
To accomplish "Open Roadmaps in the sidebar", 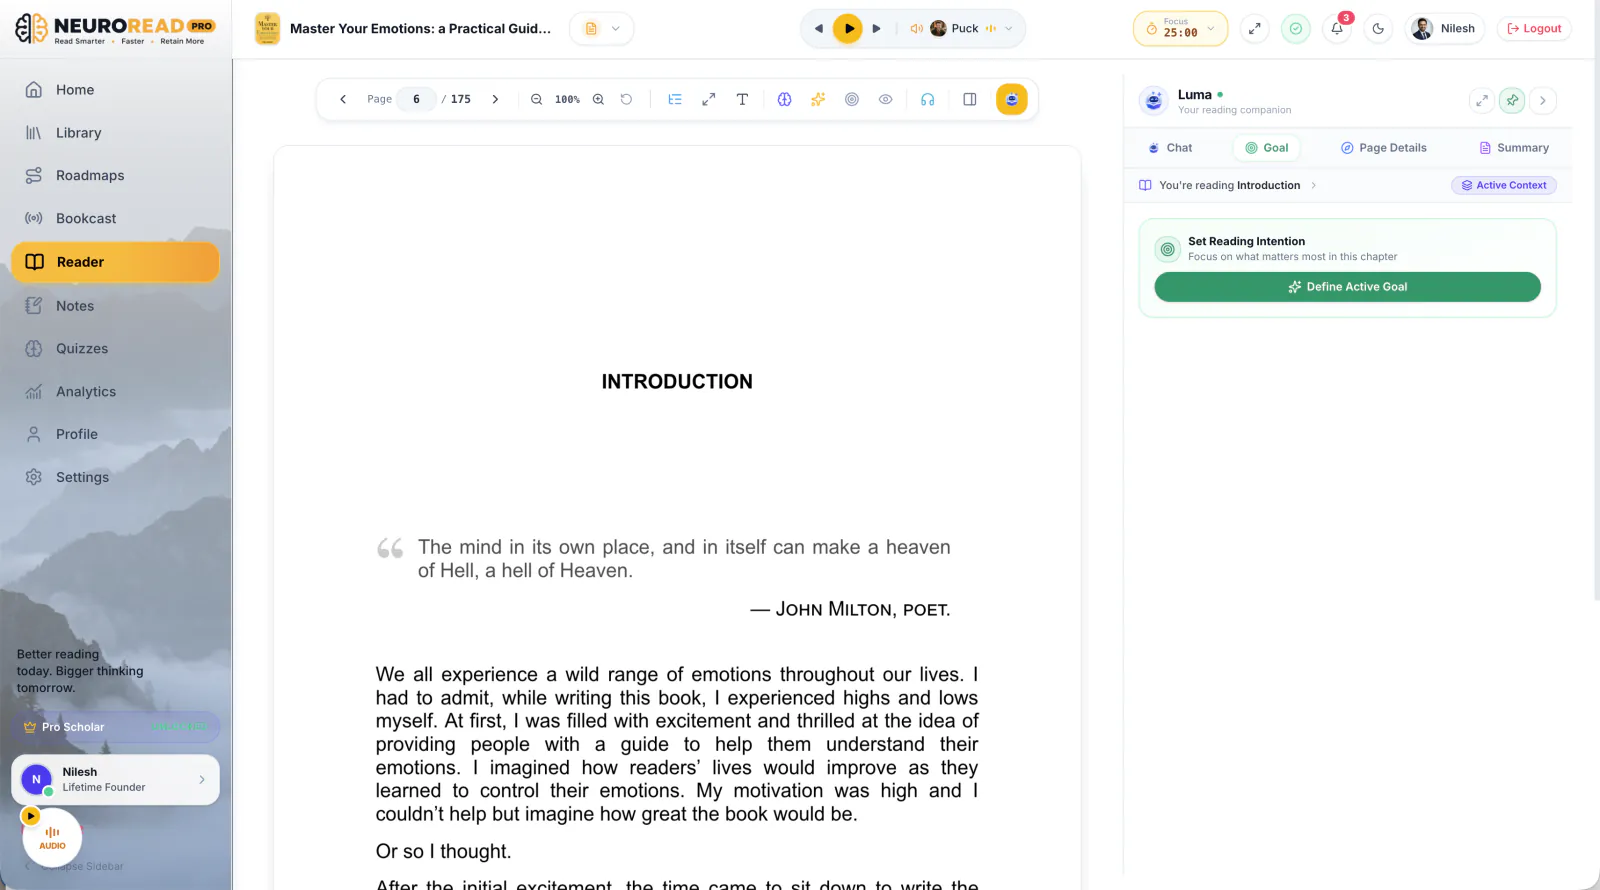I will (x=116, y=176).
